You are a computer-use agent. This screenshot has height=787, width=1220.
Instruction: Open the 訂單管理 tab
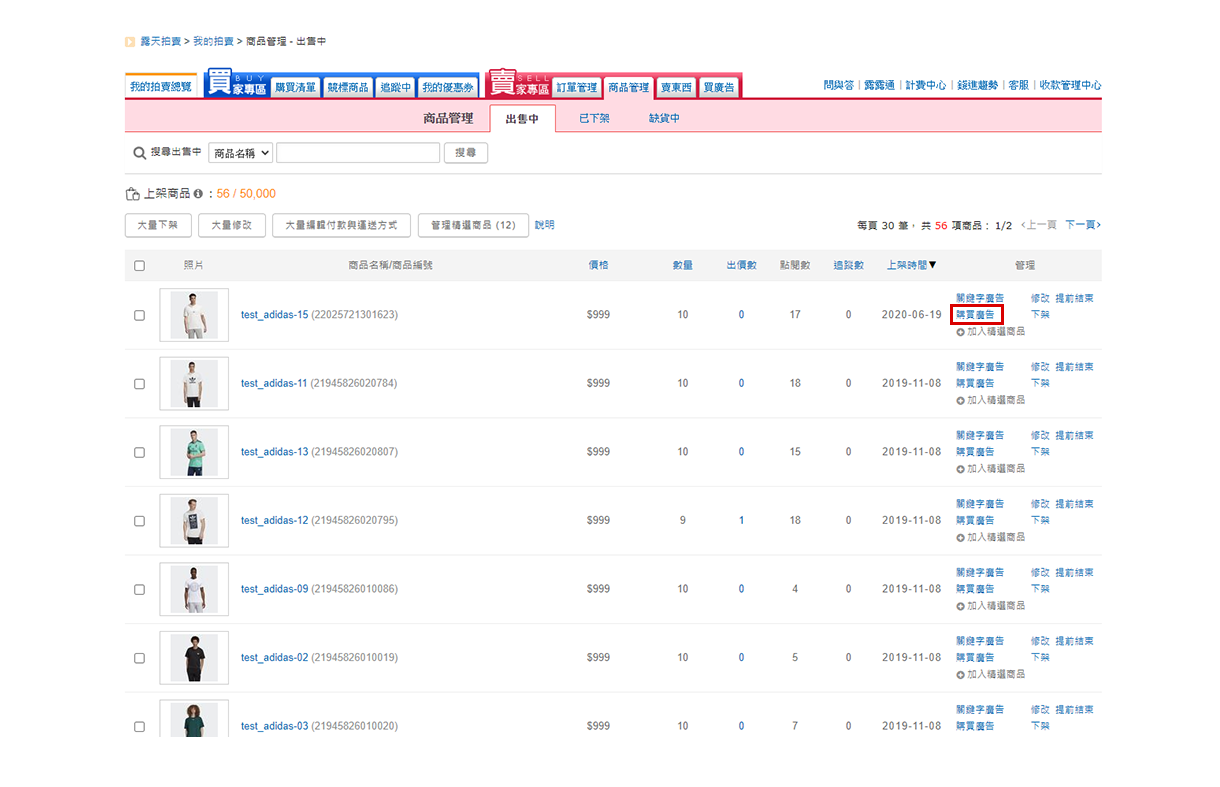click(x=576, y=88)
